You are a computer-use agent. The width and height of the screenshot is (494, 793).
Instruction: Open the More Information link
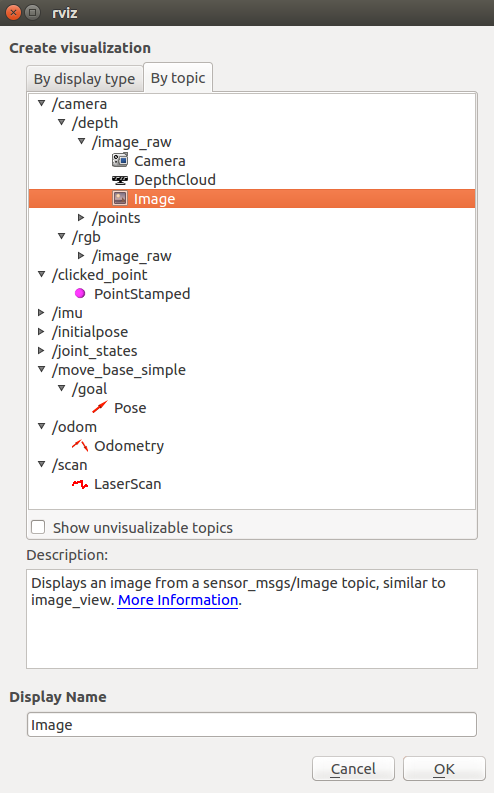(178, 600)
